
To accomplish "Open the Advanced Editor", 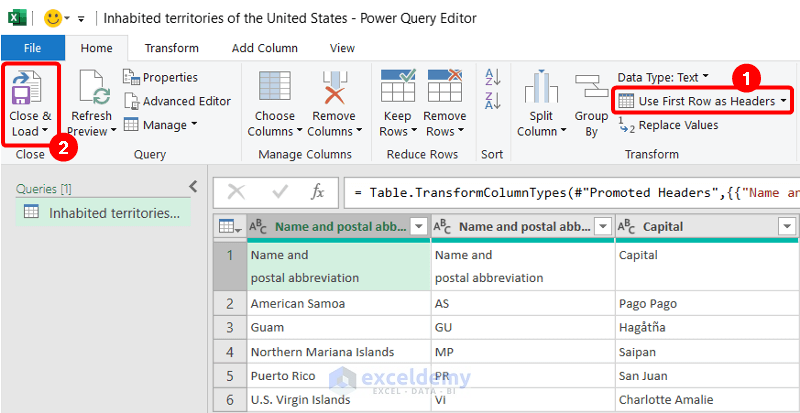I will [178, 101].
